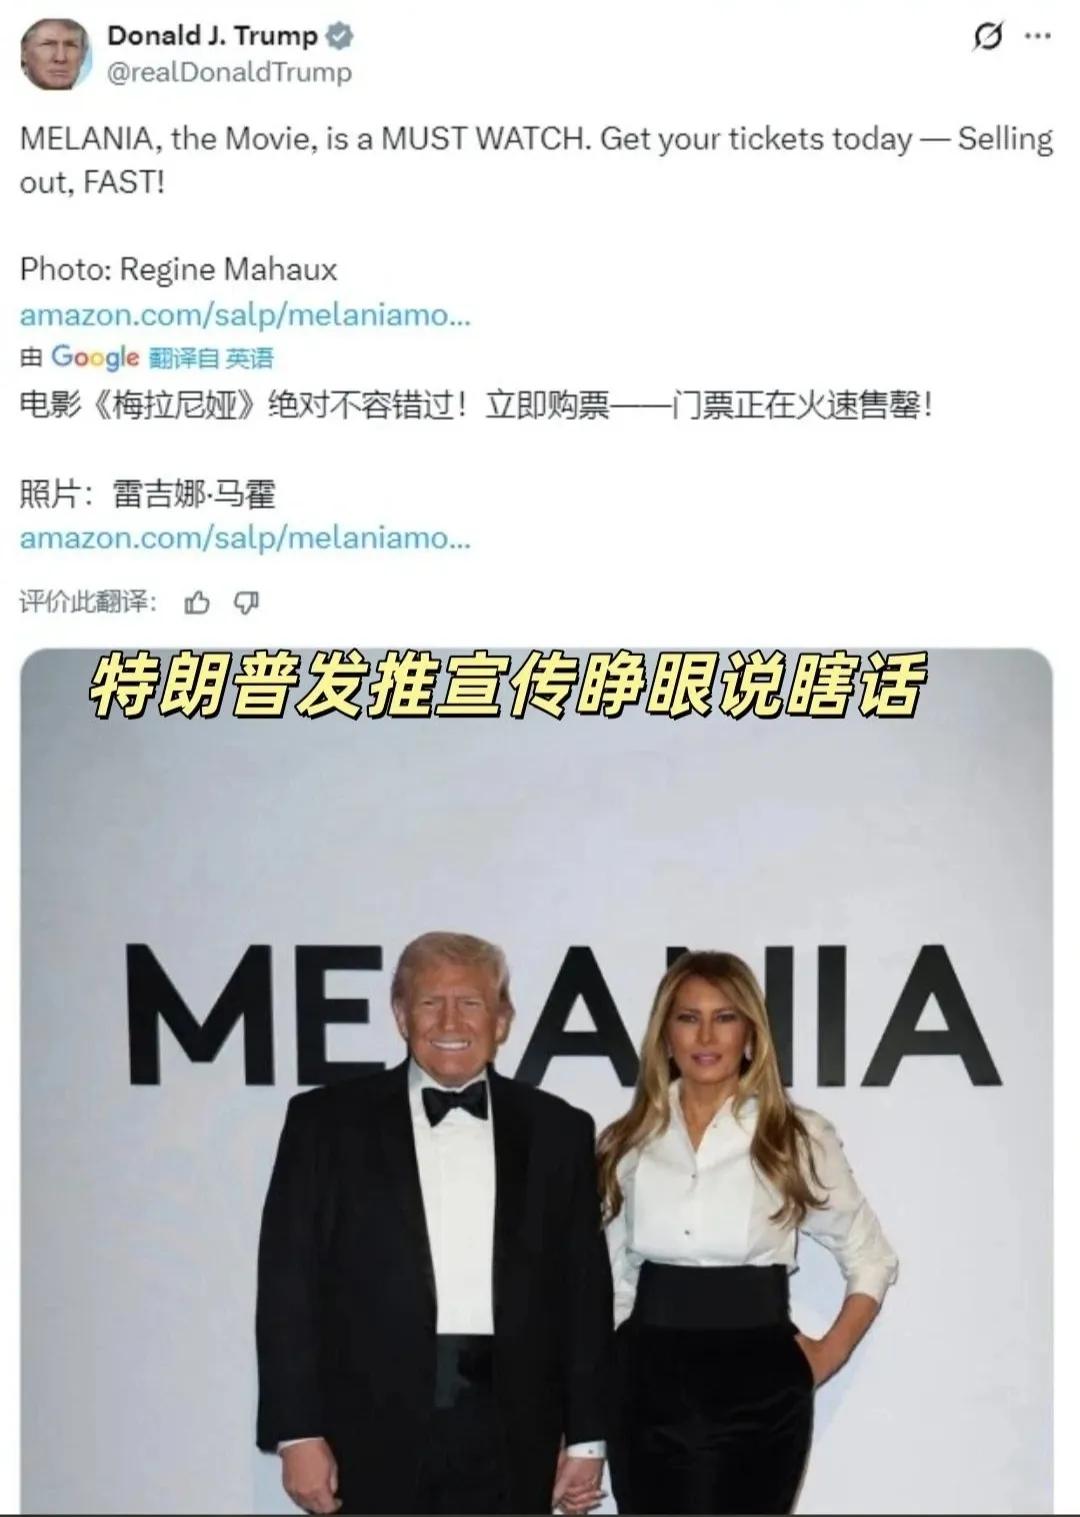Click the Chinese translated tweet text
This screenshot has width=1080, height=1517.
[476, 405]
